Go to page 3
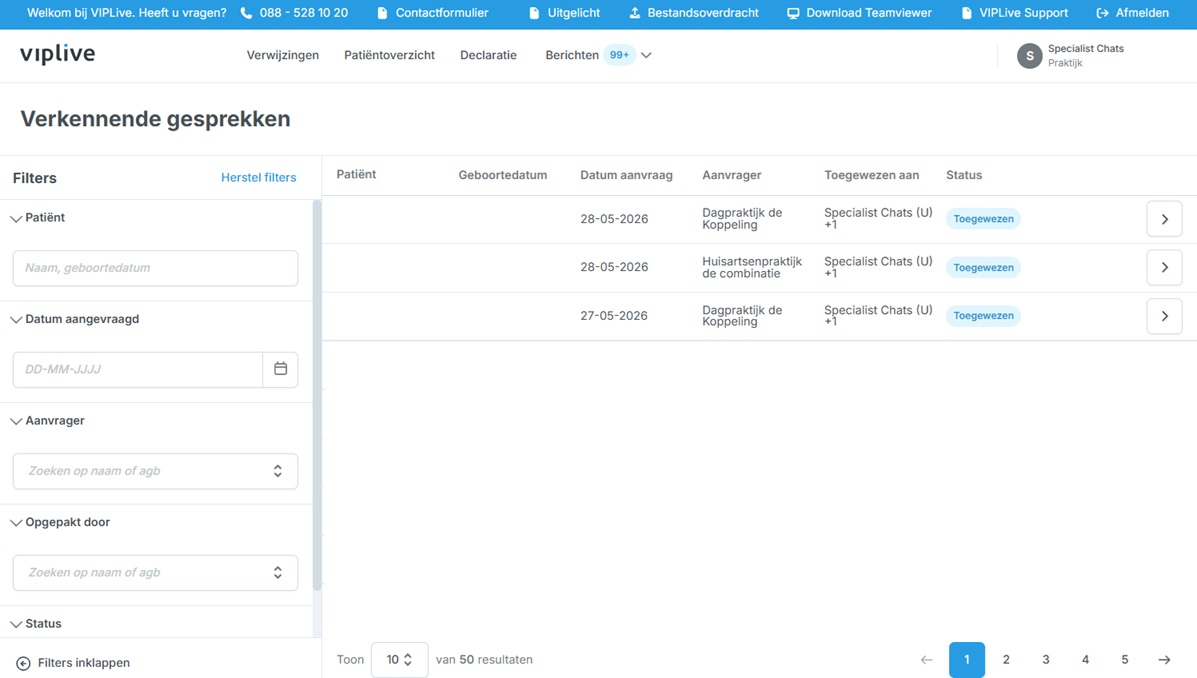1197x678 pixels. pos(1046,660)
